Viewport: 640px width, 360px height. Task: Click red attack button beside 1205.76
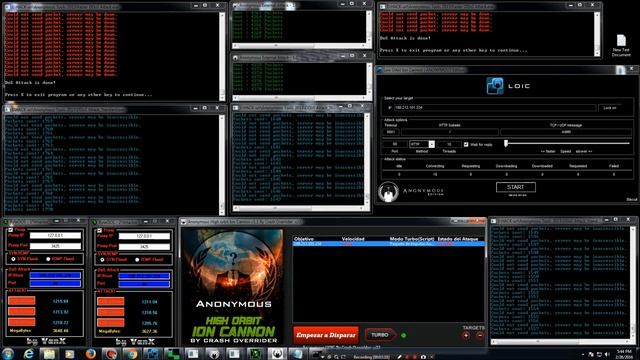[111, 323]
